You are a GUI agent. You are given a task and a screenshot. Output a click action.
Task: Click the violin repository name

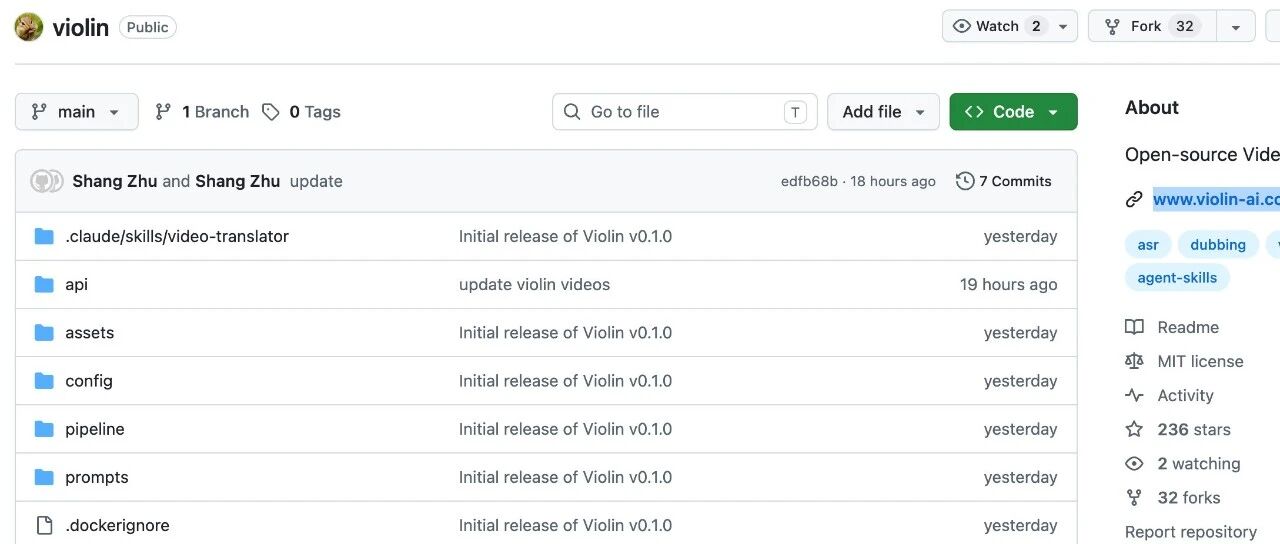[x=80, y=27]
